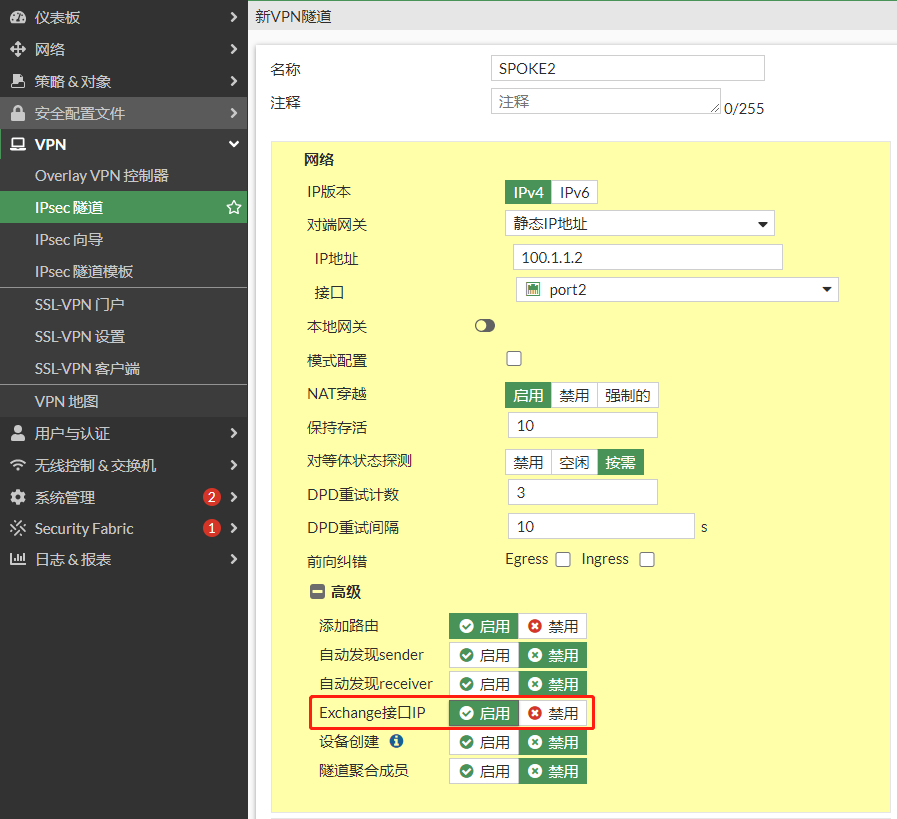Set NAT穿越 to 强制的
Viewport: 897px width, 819px height.
pos(628,395)
